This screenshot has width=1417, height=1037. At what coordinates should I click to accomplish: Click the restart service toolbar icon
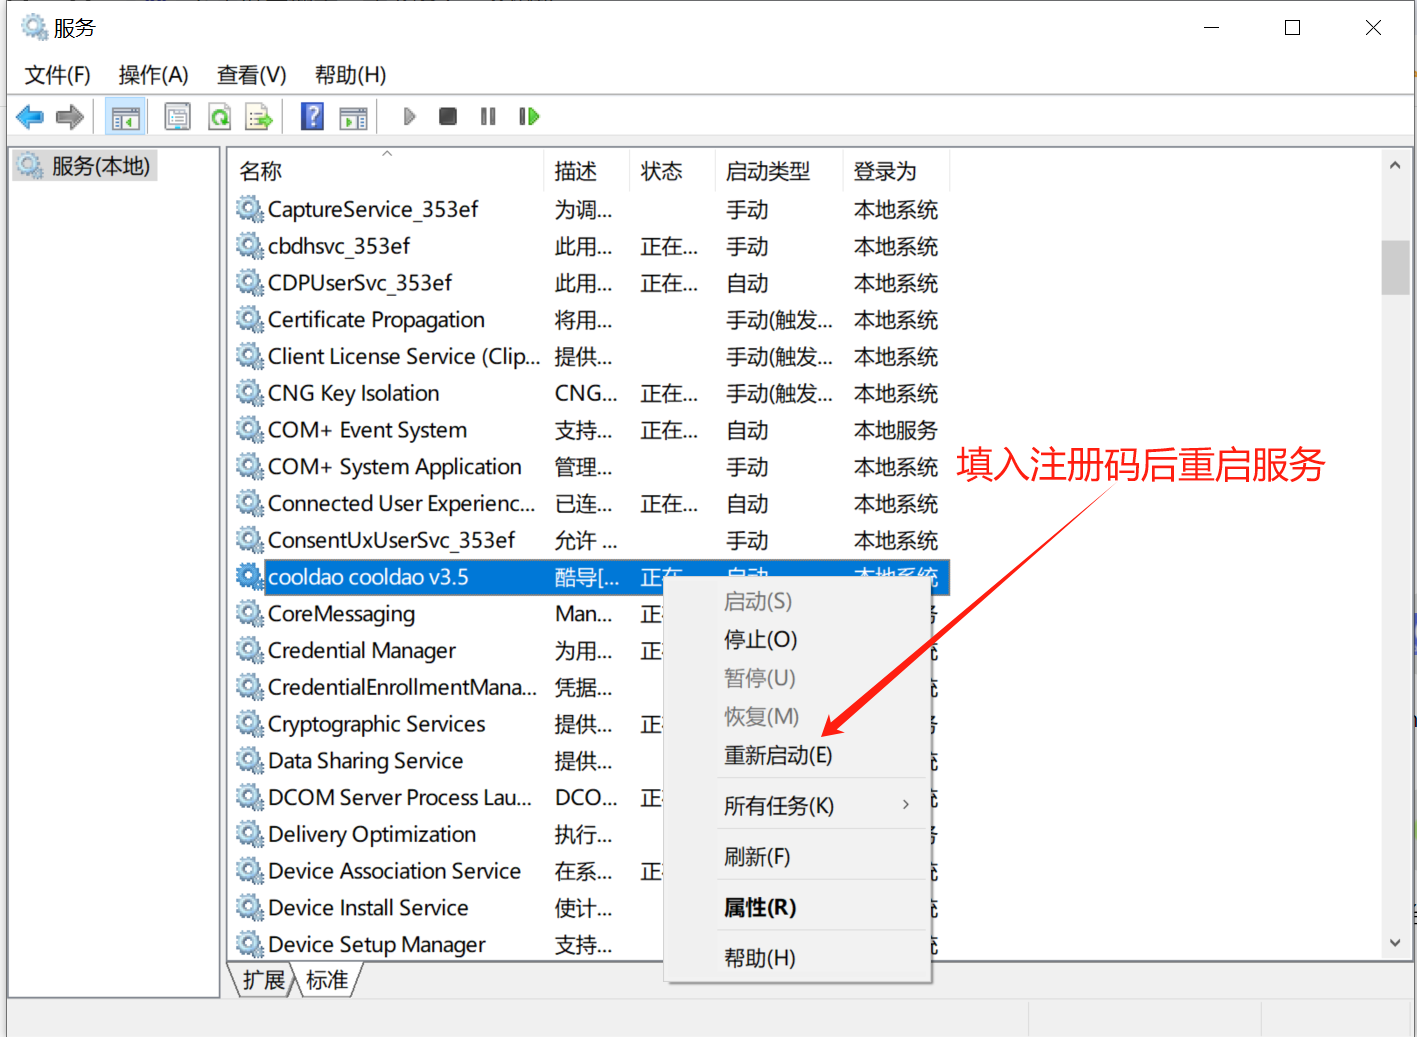529,117
